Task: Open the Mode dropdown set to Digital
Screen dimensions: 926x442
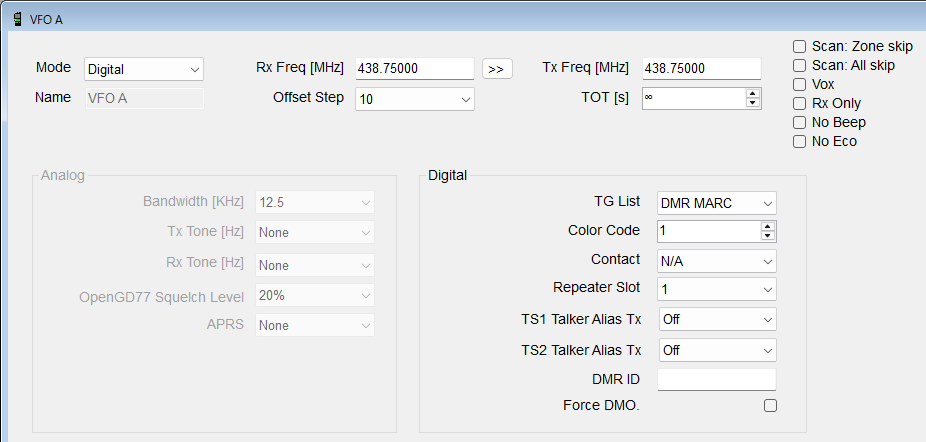Action: [144, 69]
